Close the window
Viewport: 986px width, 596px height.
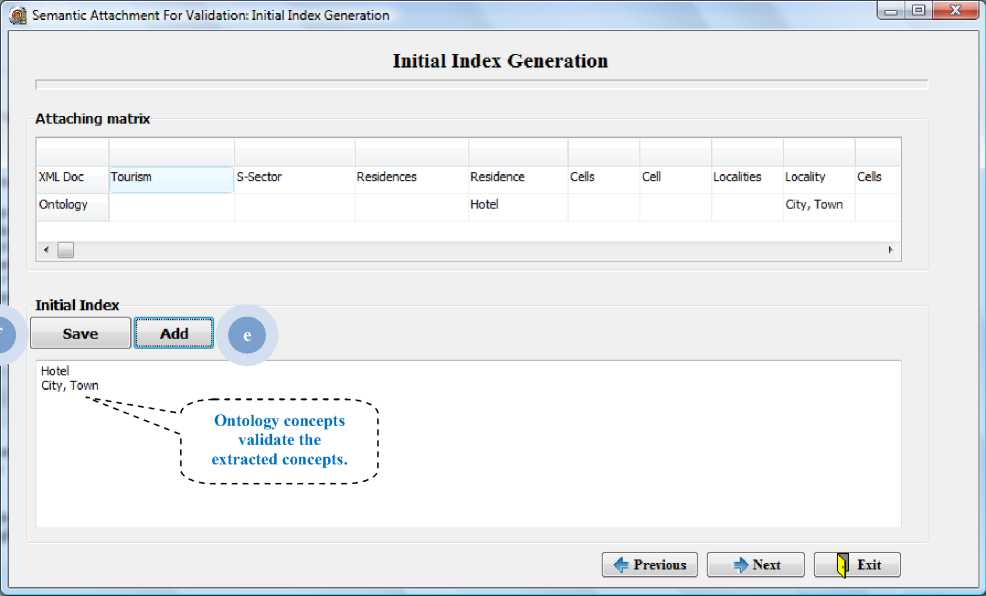[x=955, y=11]
